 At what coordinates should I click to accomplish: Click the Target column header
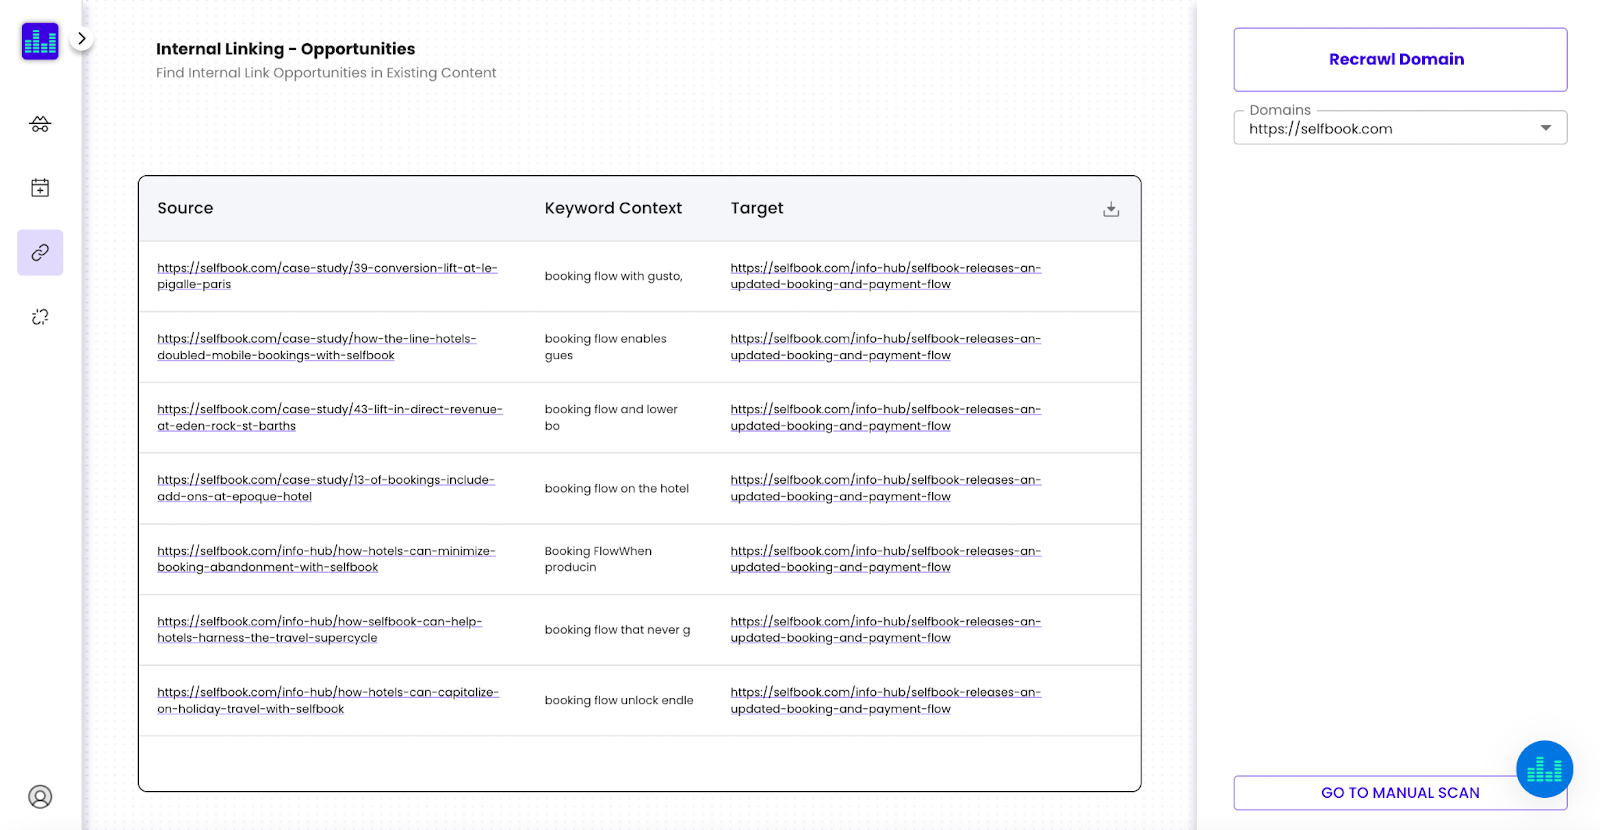[x=757, y=208]
